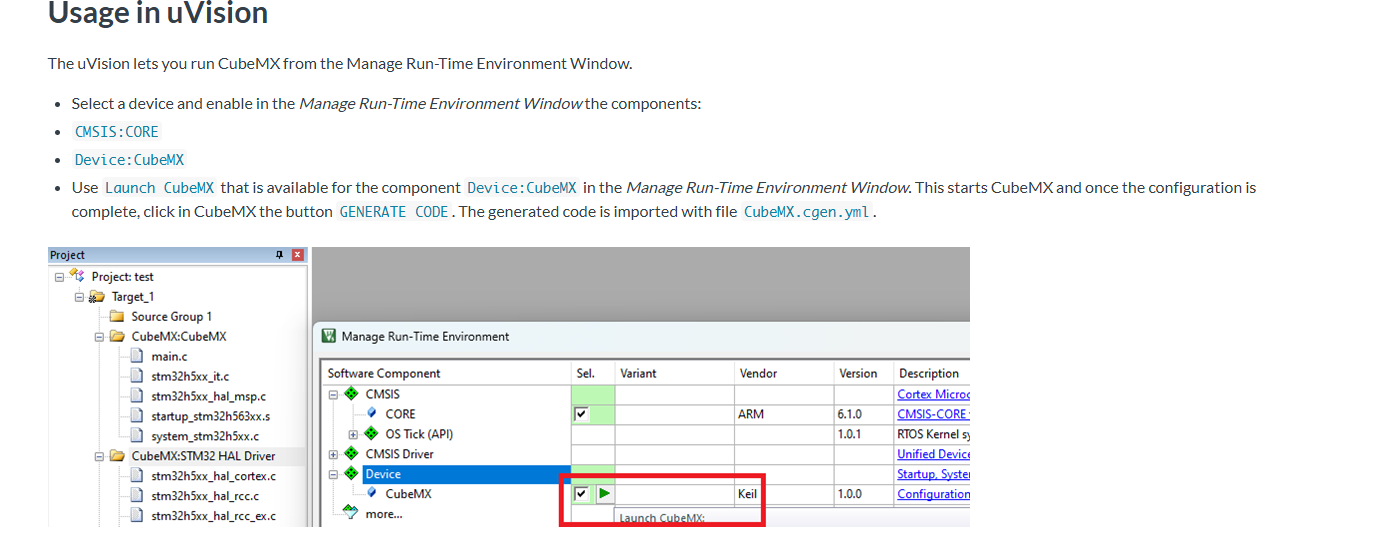
Task: Click the system_stm32h5xx.c file icon
Action: click(137, 436)
